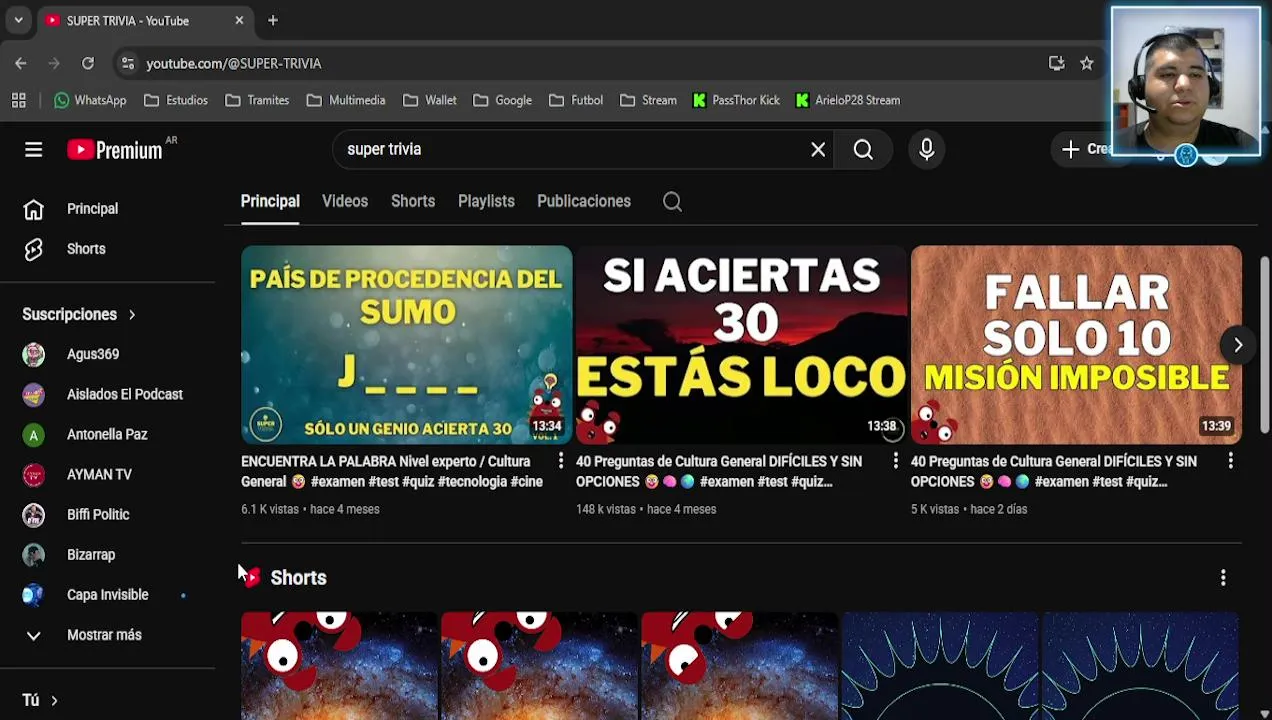Open the YouTube hamburger guide menu
Image resolution: width=1272 pixels, height=720 pixels.
pyautogui.click(x=33, y=150)
